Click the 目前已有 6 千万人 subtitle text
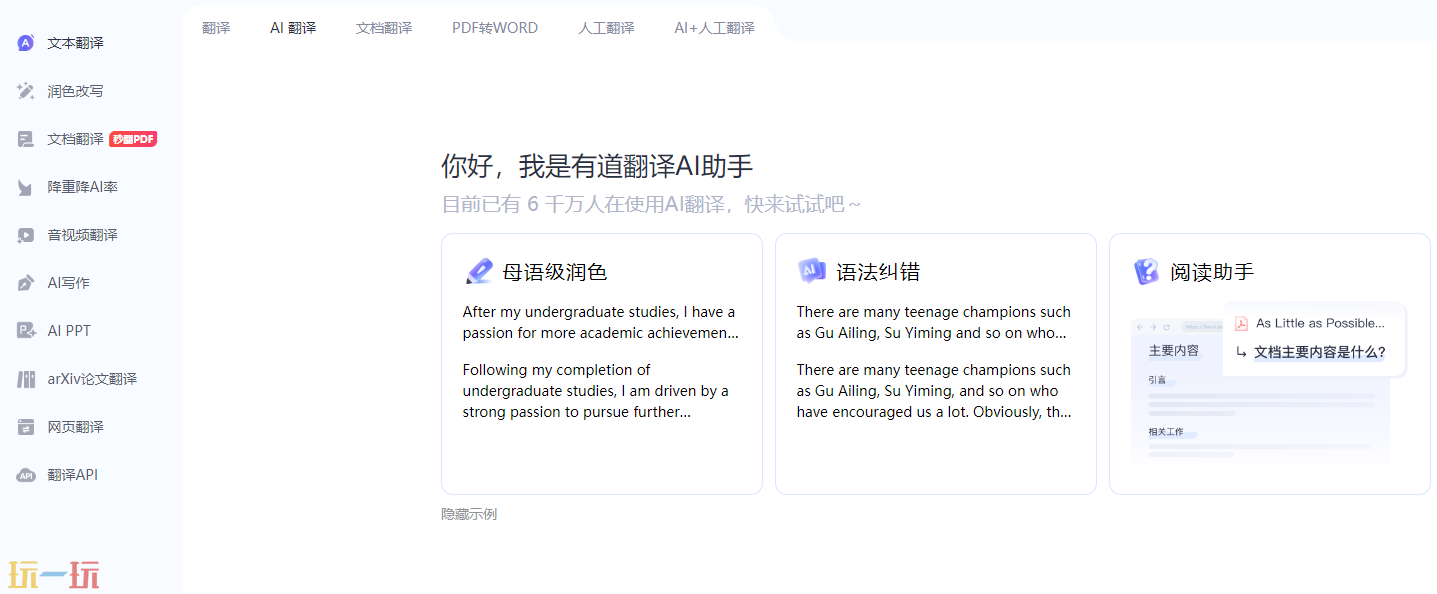Viewport: 1437px width, 594px height. coord(651,204)
